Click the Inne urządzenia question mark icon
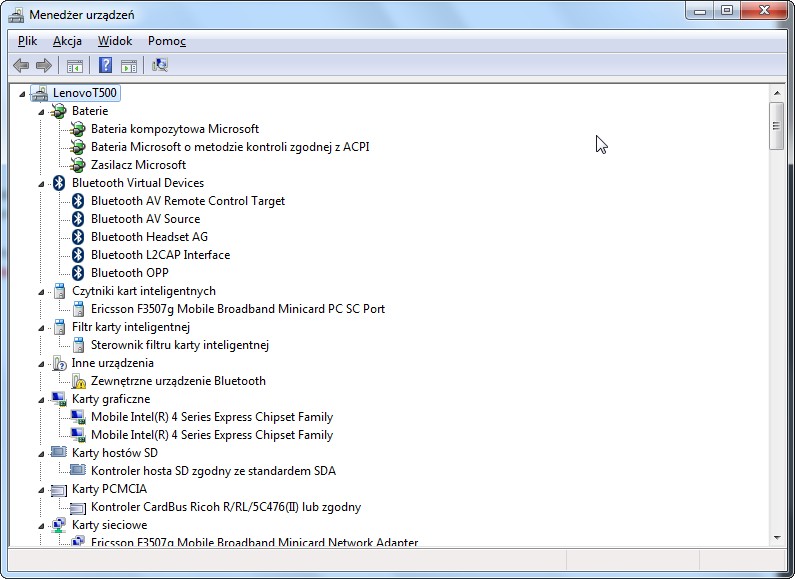This screenshot has width=795, height=579. click(59, 363)
